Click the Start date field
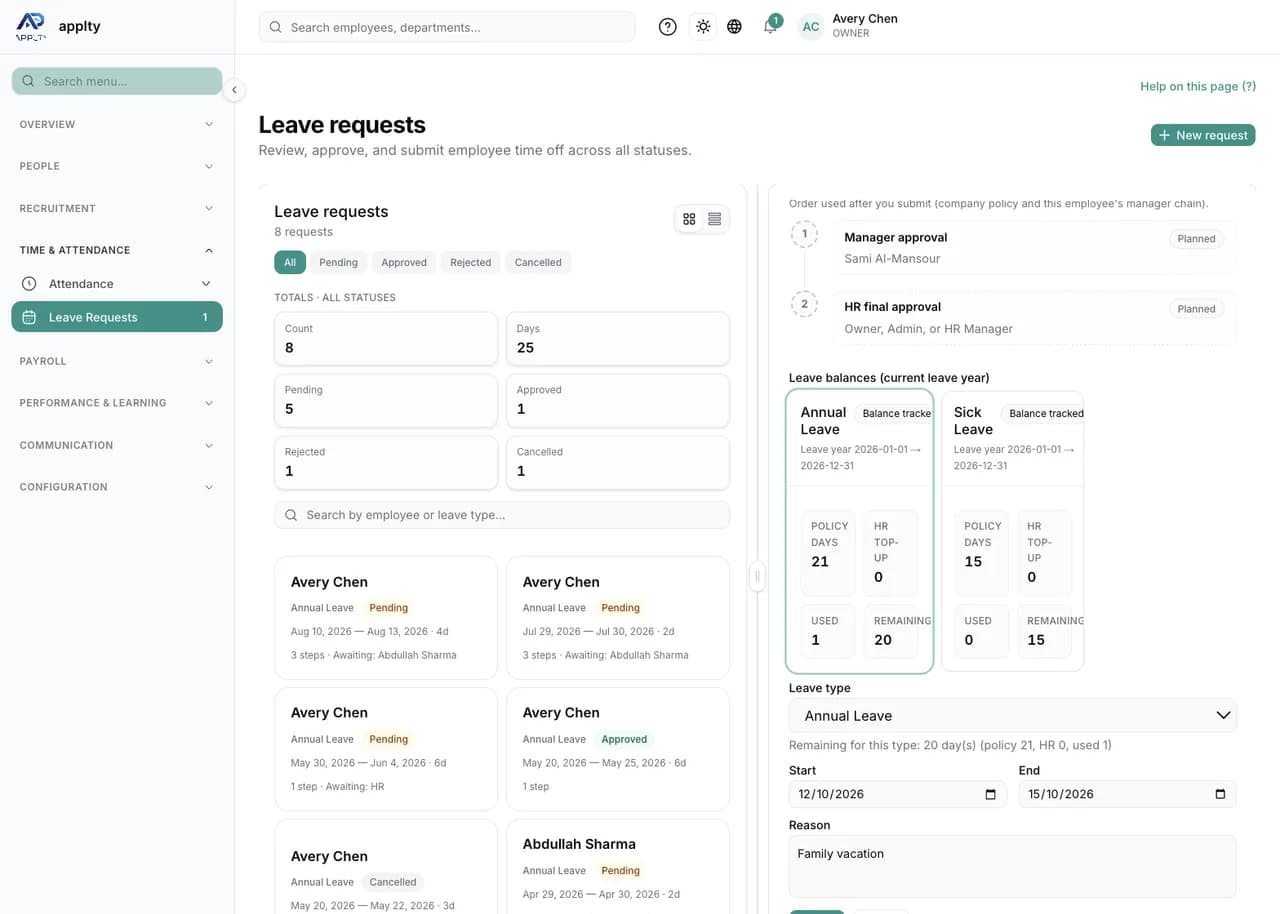The height and width of the screenshot is (914, 1280). click(x=896, y=794)
